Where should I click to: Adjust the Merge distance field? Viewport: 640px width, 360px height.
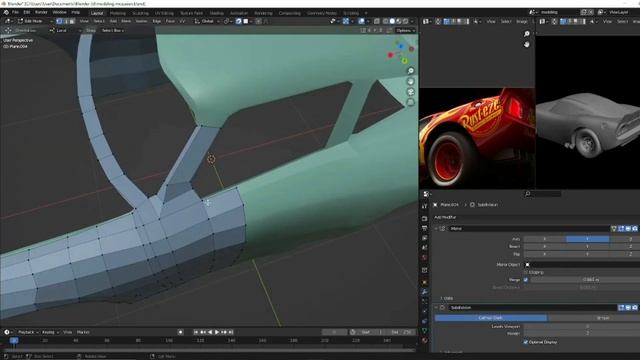coord(585,280)
